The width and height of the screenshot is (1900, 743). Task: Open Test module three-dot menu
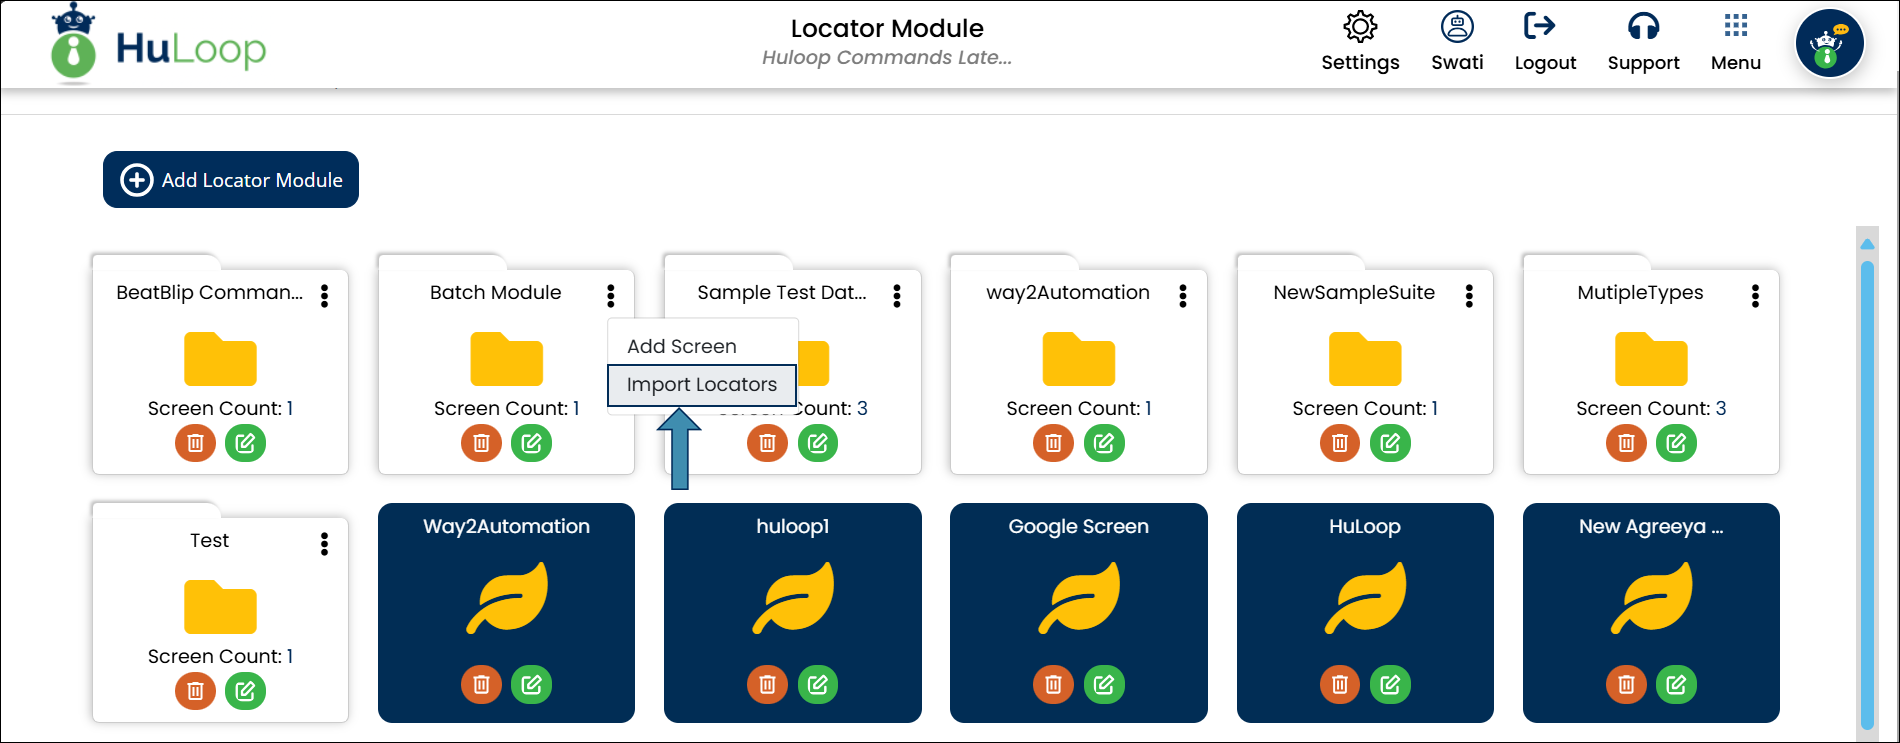point(324,543)
